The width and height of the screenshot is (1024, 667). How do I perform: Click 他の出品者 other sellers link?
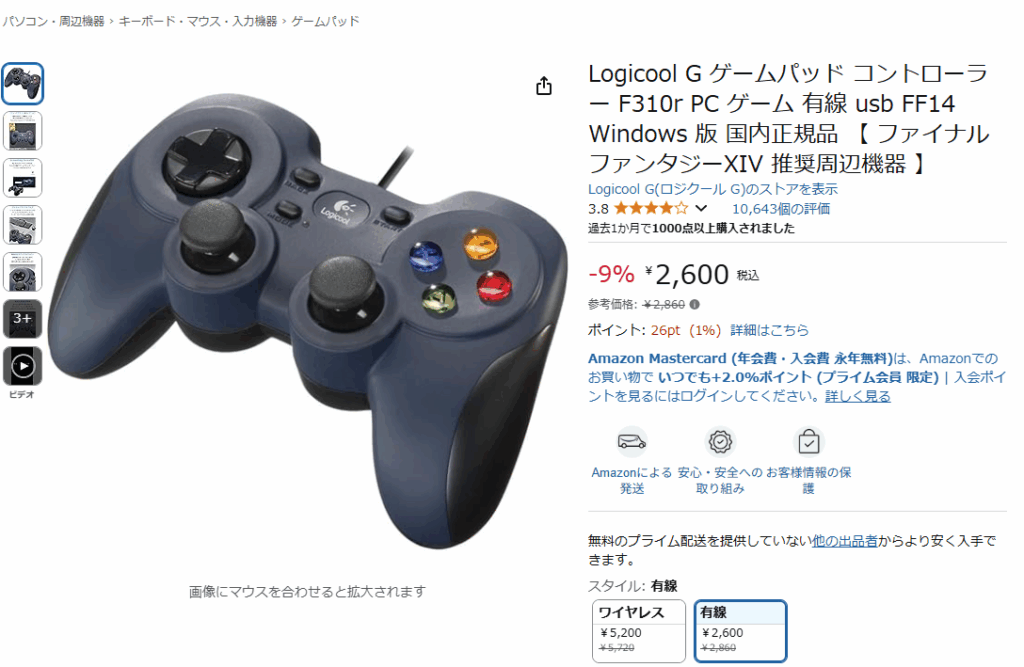point(844,541)
